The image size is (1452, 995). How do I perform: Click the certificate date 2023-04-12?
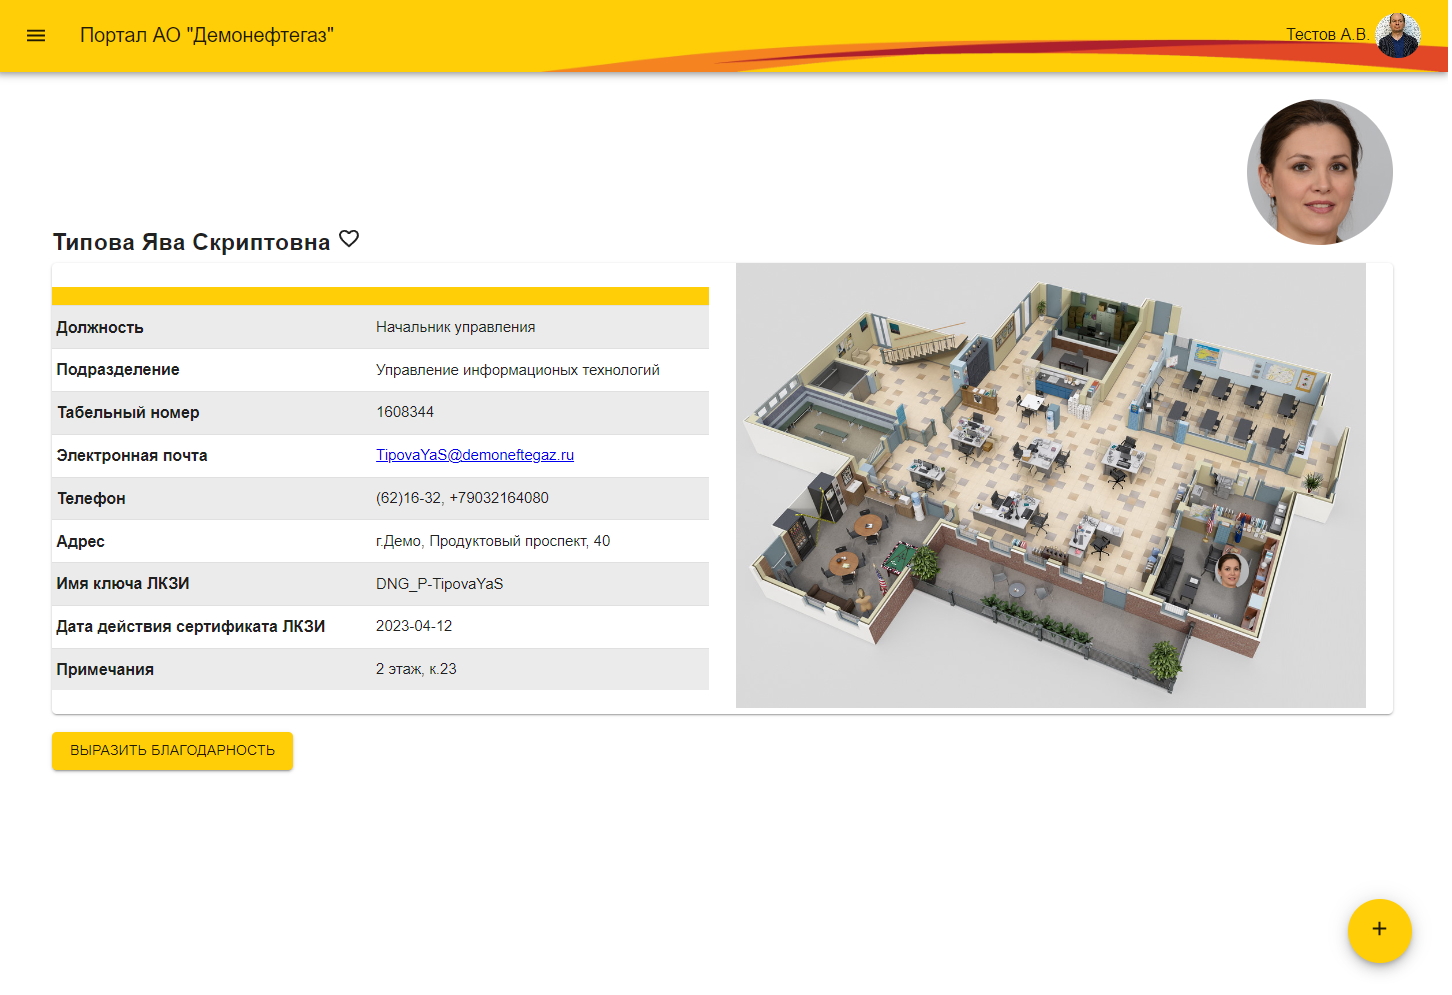(414, 626)
